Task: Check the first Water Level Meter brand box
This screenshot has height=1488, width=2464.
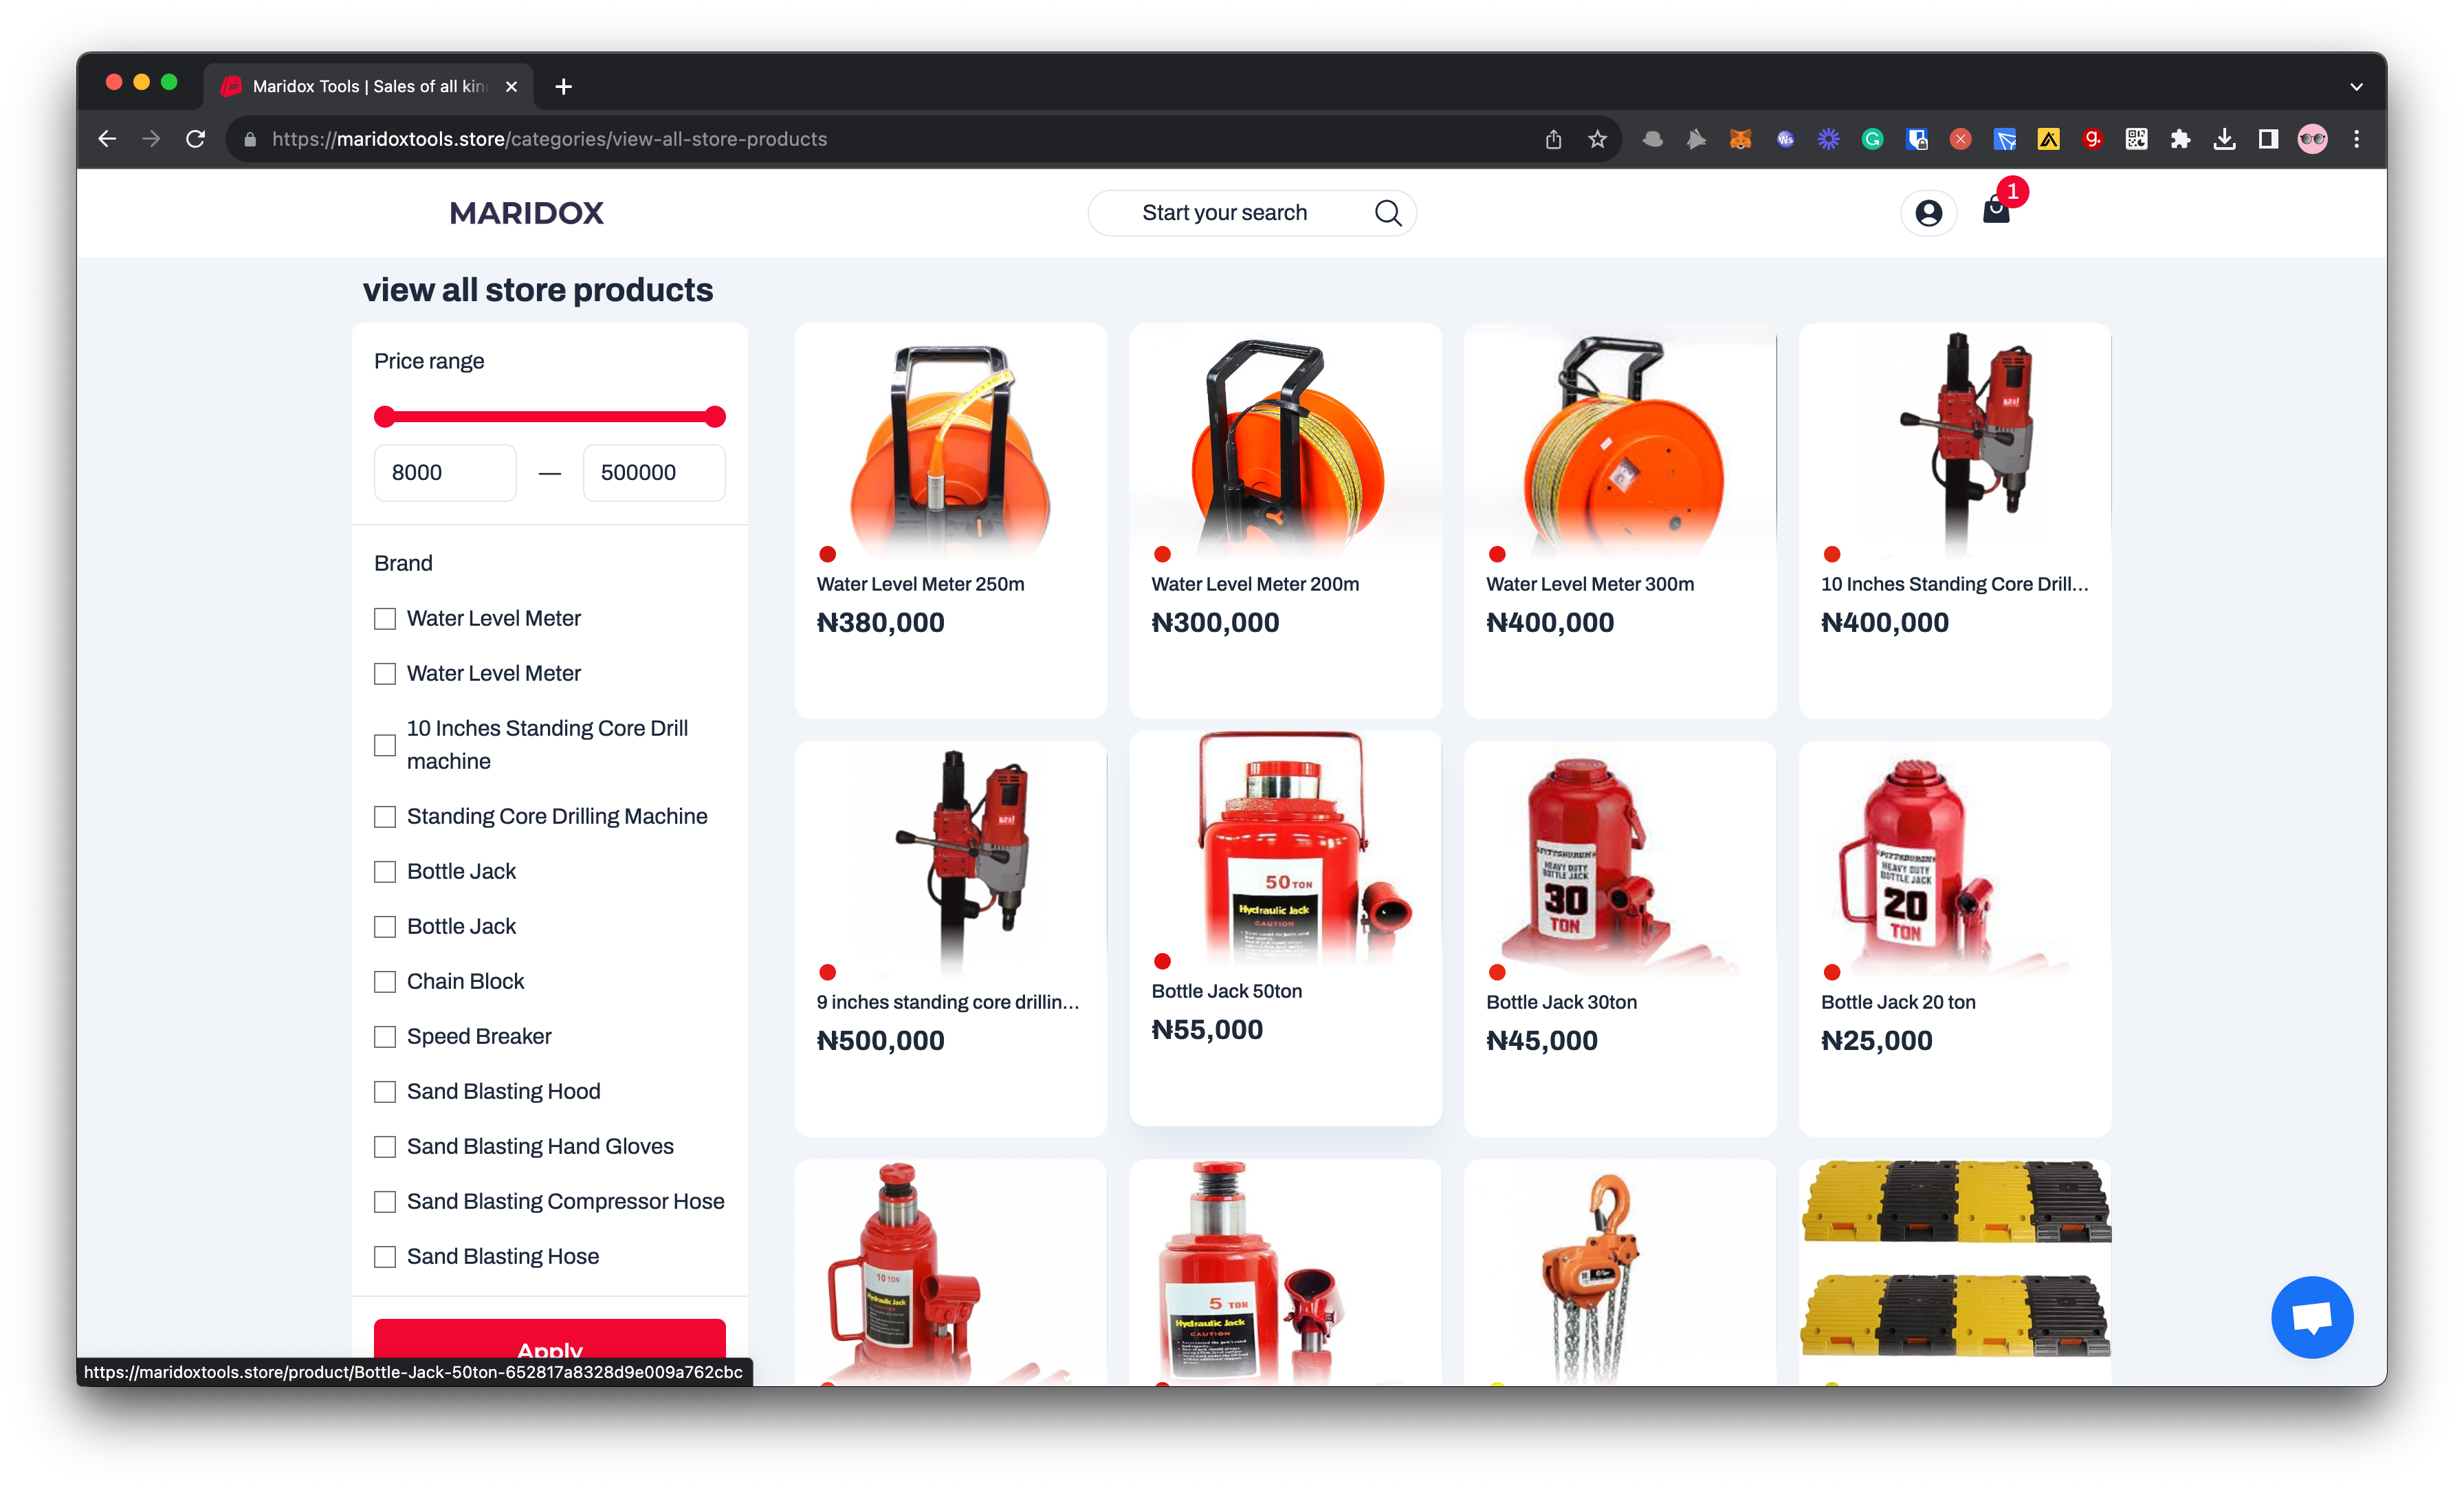Action: (385, 619)
